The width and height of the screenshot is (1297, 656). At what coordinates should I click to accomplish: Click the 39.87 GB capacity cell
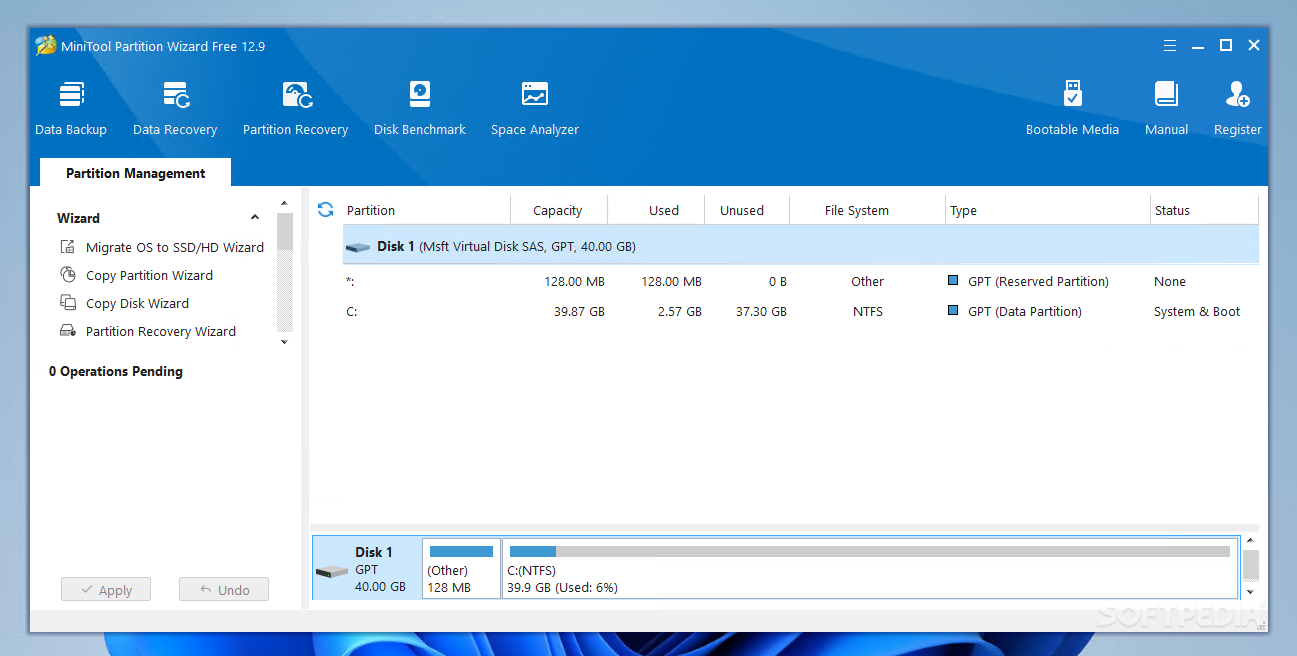(579, 312)
